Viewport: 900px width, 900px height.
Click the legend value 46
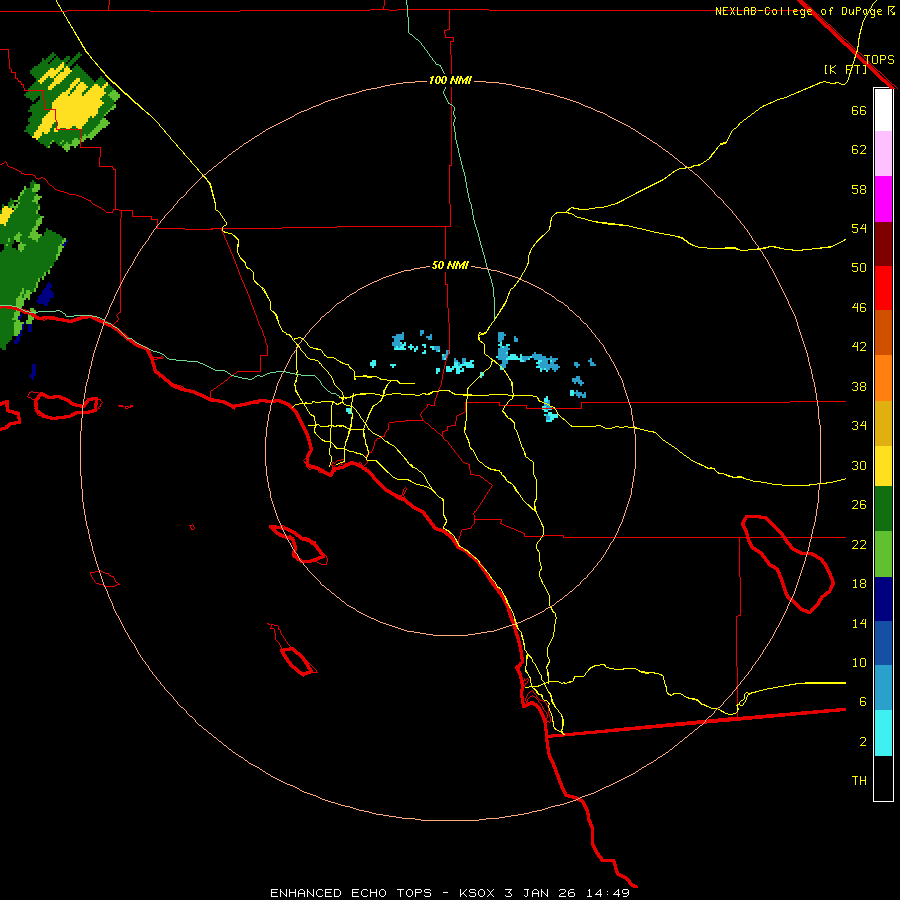tap(859, 308)
